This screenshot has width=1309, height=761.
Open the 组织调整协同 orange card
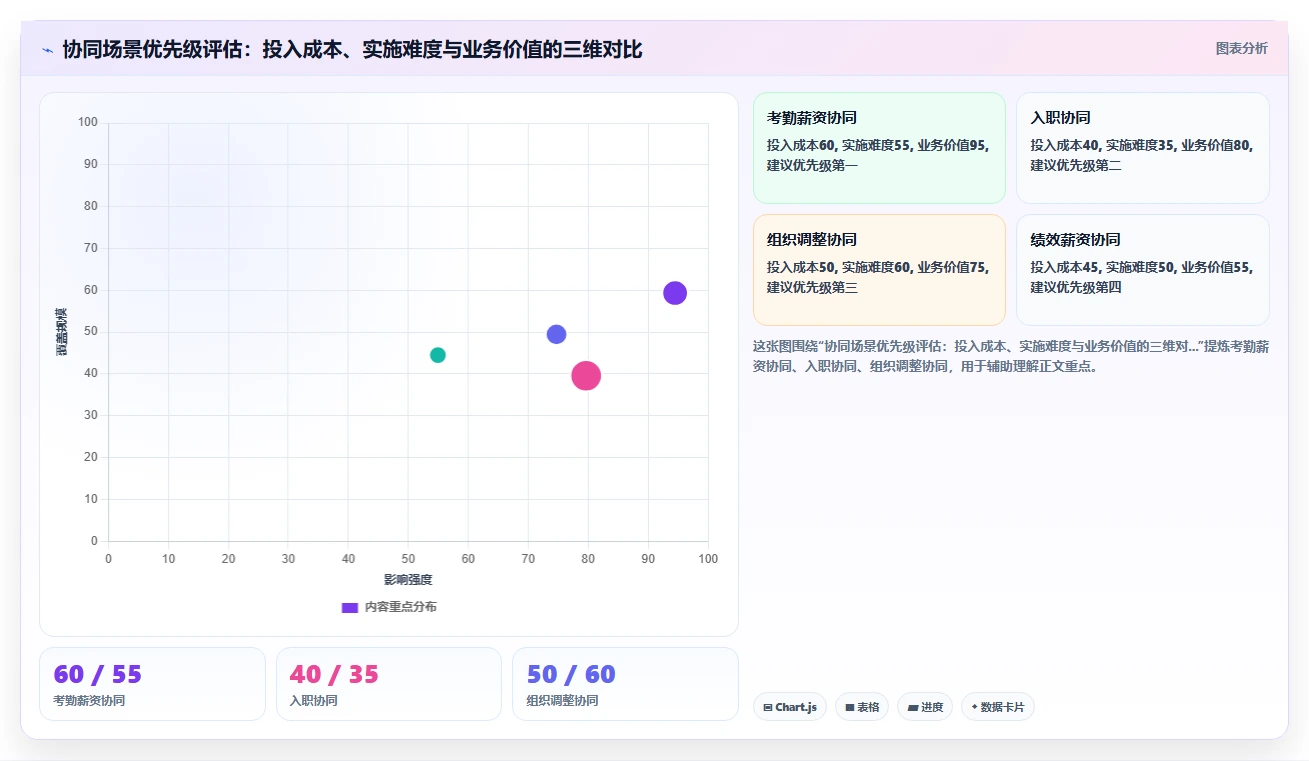click(879, 270)
